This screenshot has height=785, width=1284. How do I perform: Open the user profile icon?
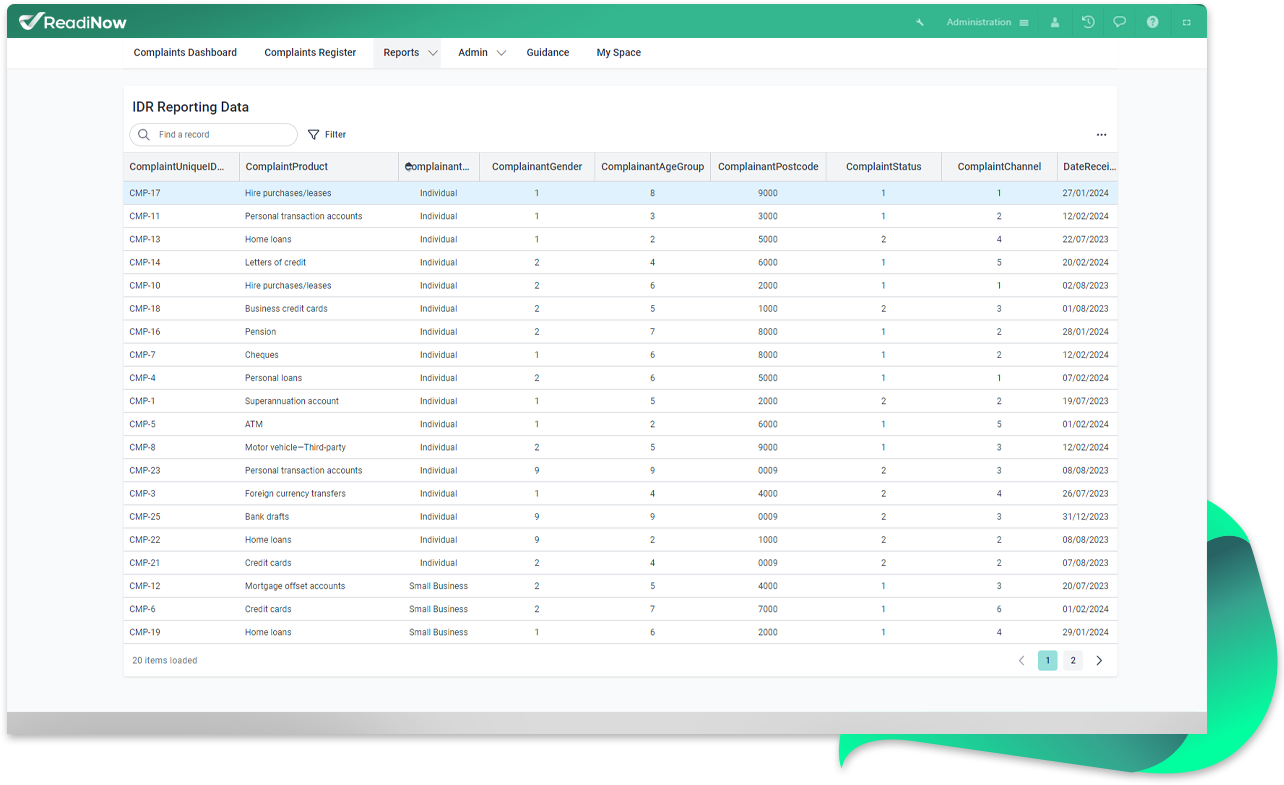1055,22
